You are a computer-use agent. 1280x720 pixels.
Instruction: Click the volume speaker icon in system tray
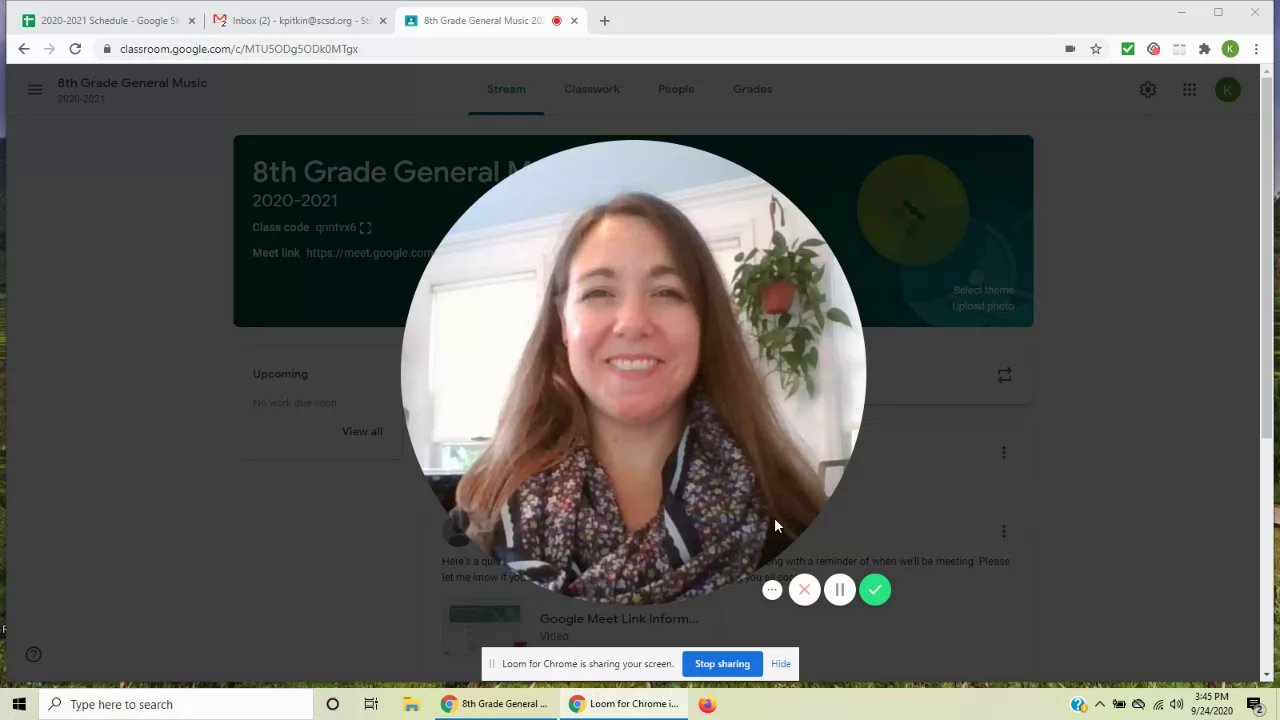click(x=1176, y=704)
